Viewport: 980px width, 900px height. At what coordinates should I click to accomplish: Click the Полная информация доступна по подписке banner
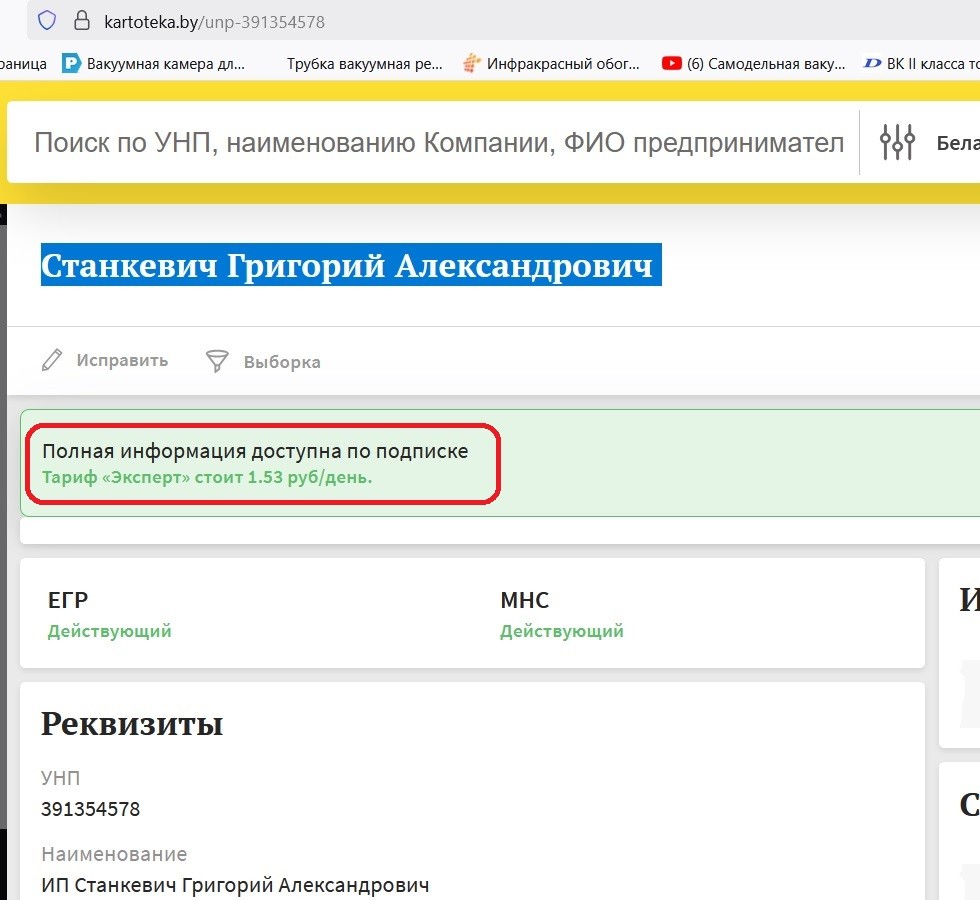[x=255, y=451]
